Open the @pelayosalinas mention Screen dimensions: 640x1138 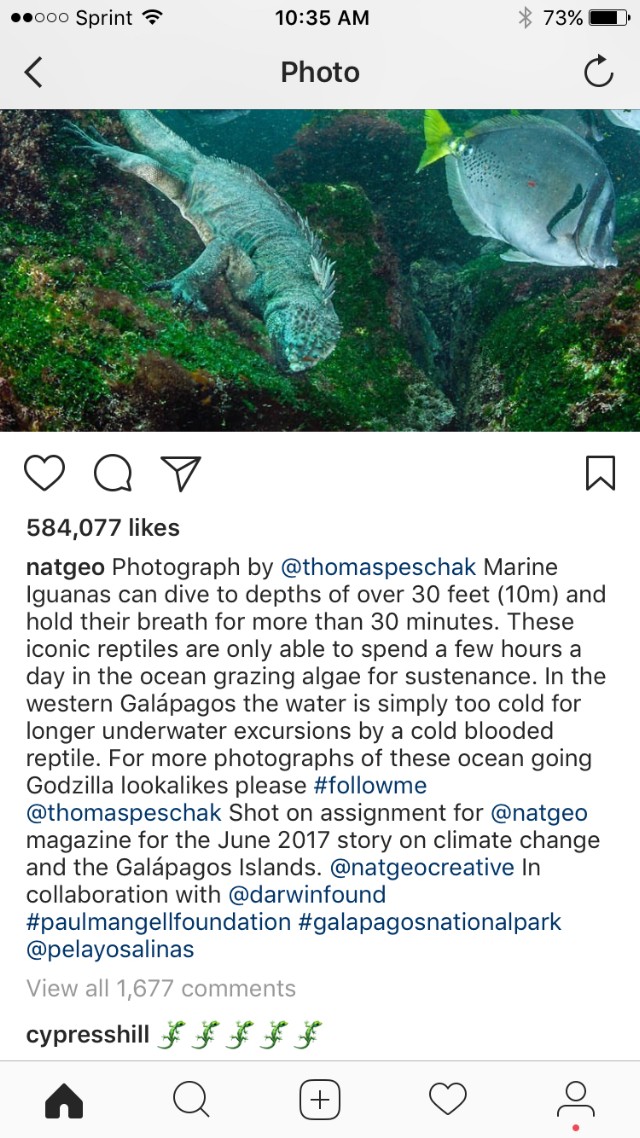(110, 949)
